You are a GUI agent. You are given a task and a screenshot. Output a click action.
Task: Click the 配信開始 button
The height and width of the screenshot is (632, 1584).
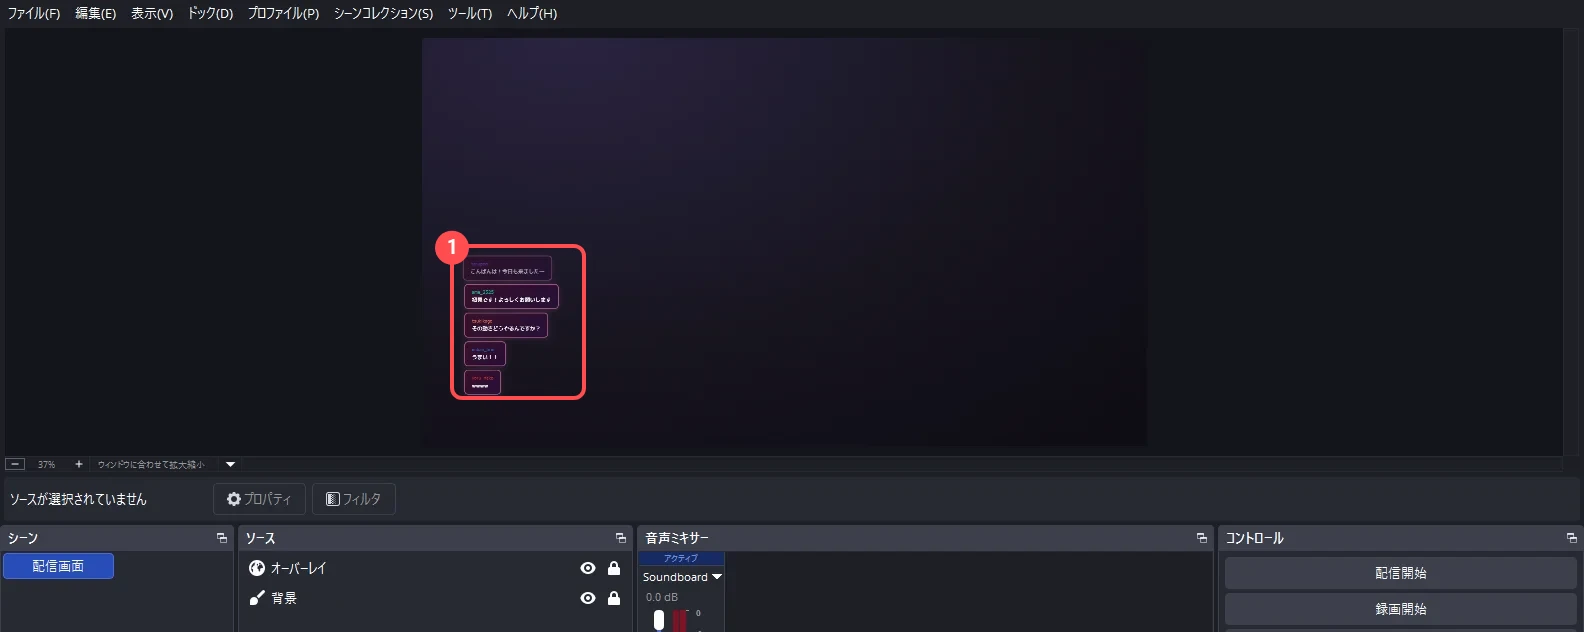1400,573
